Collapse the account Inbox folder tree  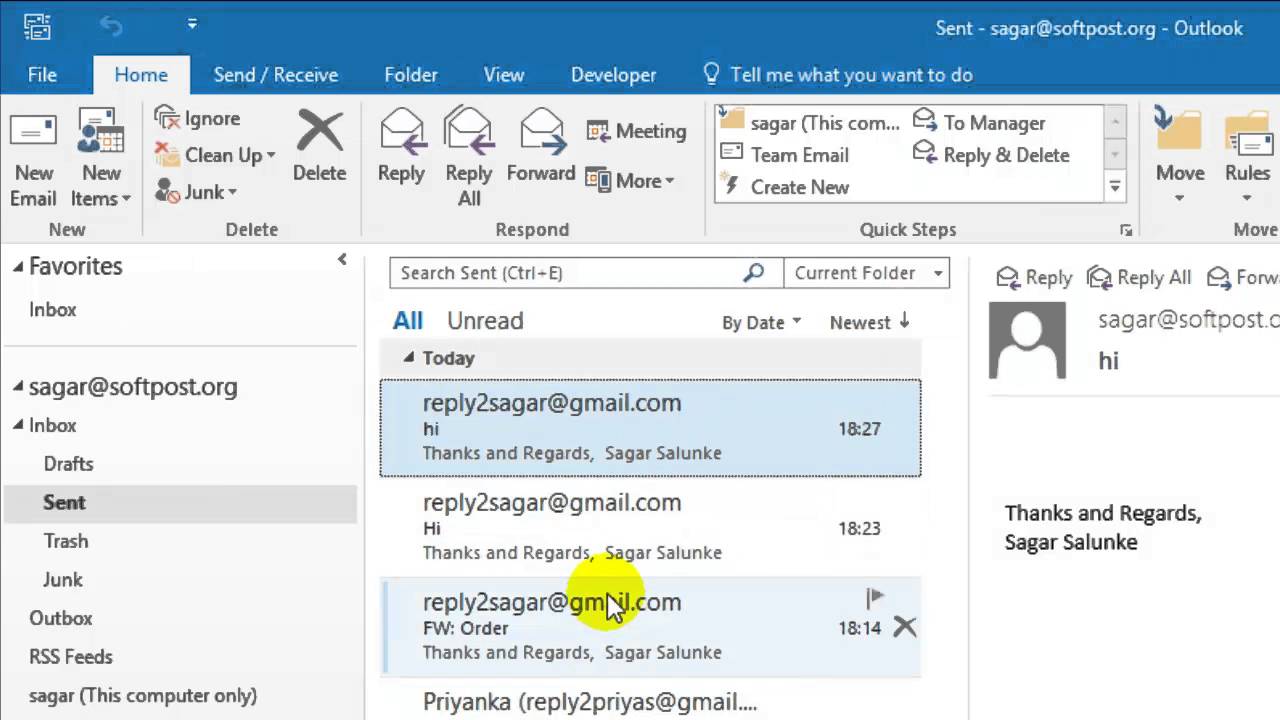tap(18, 425)
